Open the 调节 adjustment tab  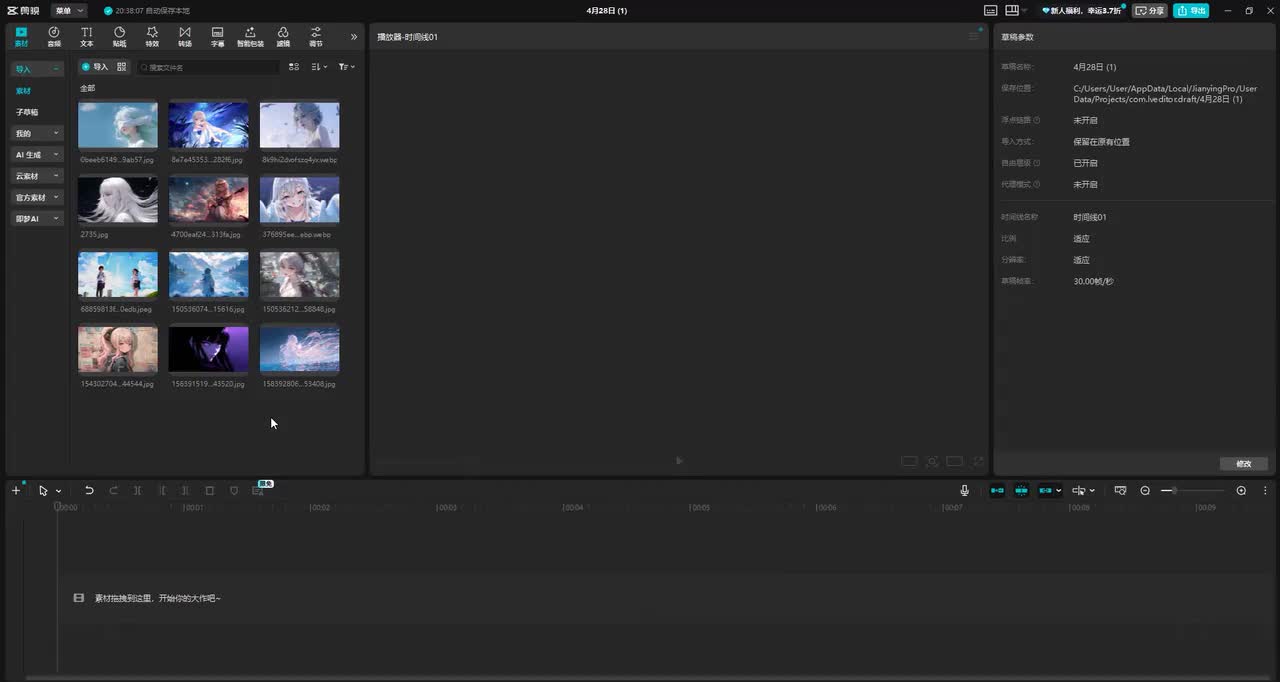point(316,37)
